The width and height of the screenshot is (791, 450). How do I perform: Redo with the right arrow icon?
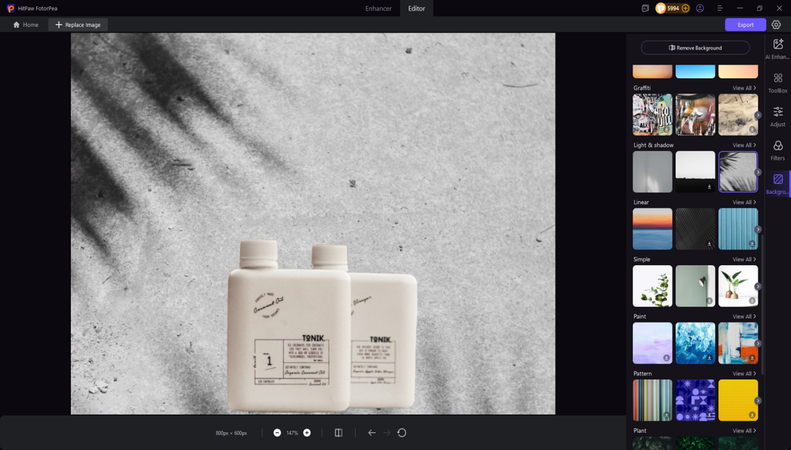pos(387,433)
